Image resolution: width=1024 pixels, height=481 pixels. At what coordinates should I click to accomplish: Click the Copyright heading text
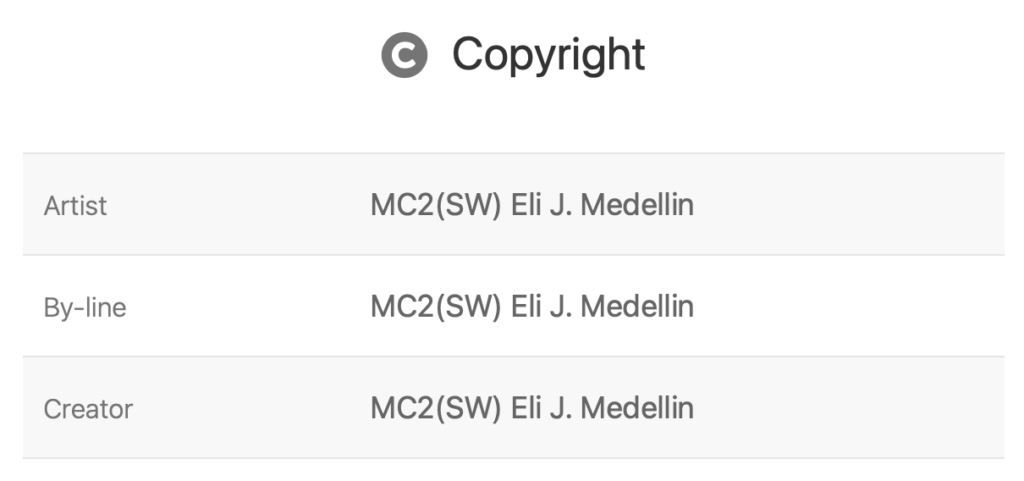click(548, 55)
